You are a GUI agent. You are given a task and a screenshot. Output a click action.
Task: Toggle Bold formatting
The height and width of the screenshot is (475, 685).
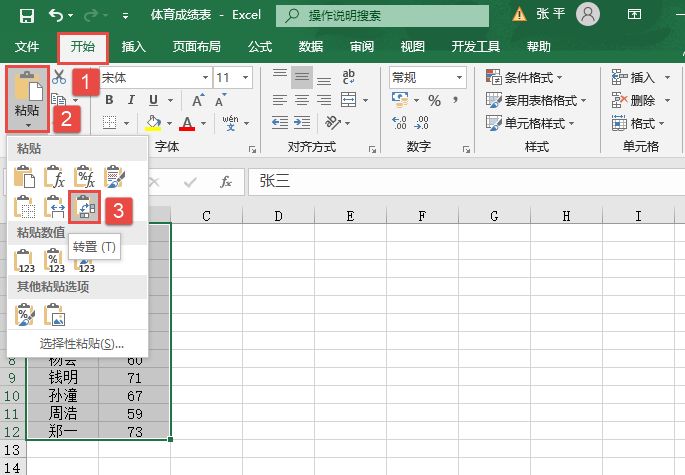coord(110,100)
